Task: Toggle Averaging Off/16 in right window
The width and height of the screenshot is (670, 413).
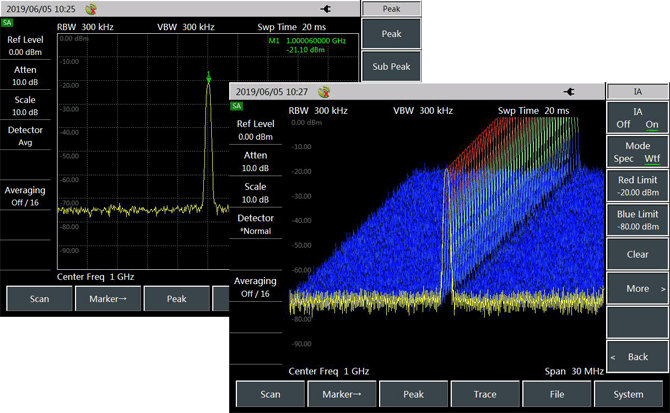Action: [255, 287]
